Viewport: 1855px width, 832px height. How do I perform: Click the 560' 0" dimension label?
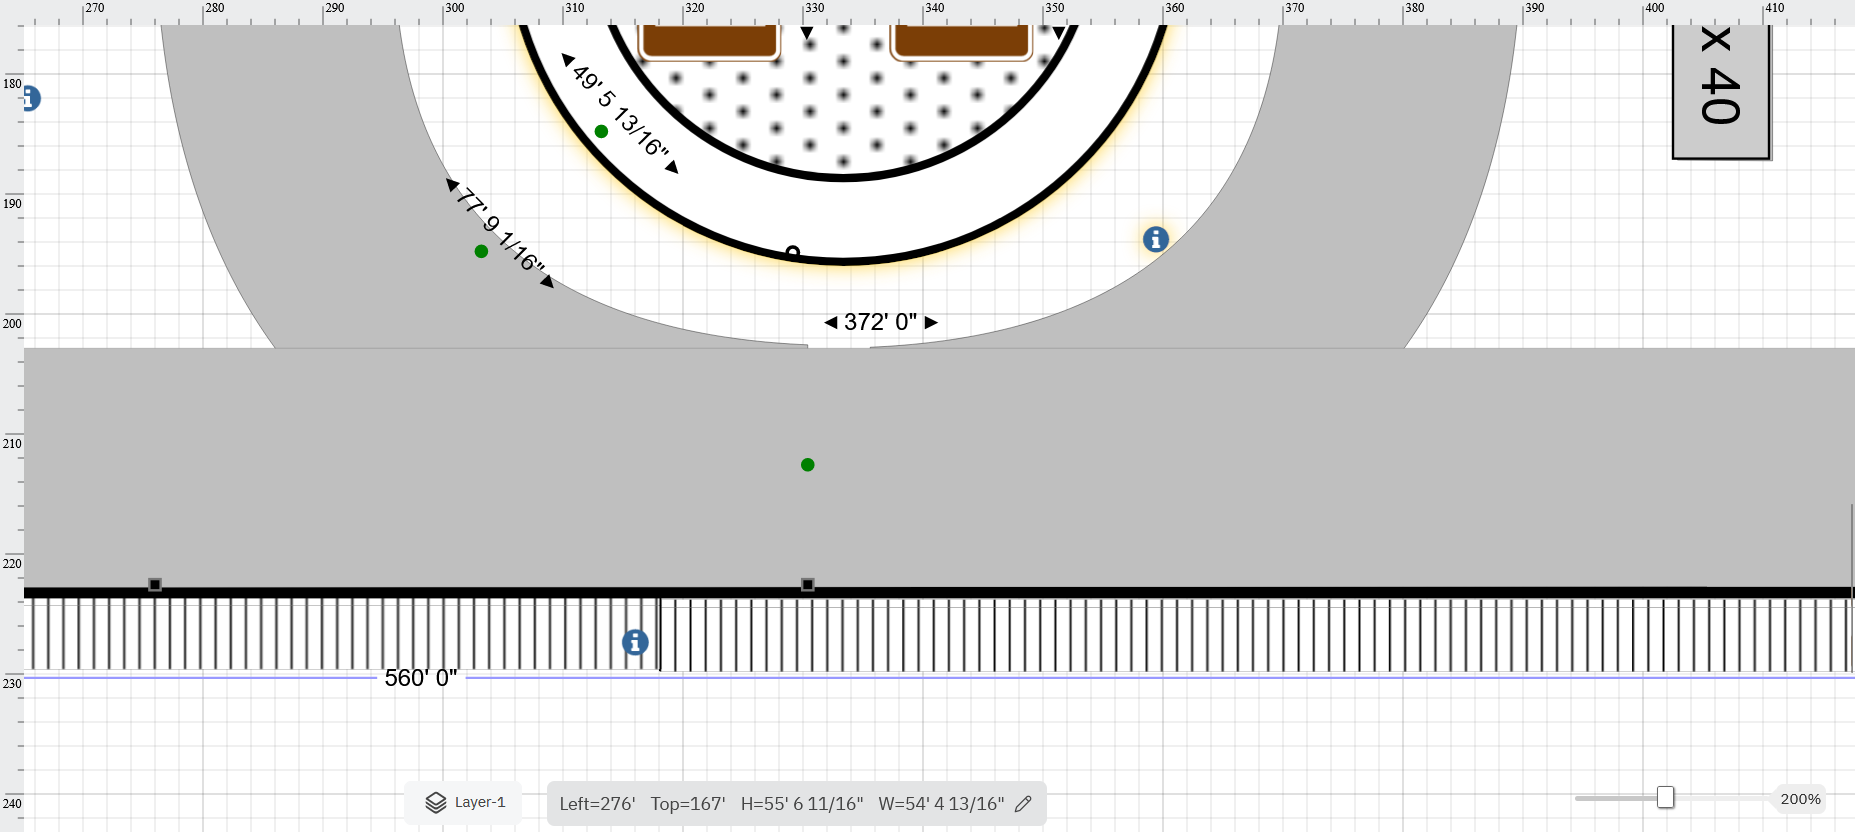tap(421, 678)
